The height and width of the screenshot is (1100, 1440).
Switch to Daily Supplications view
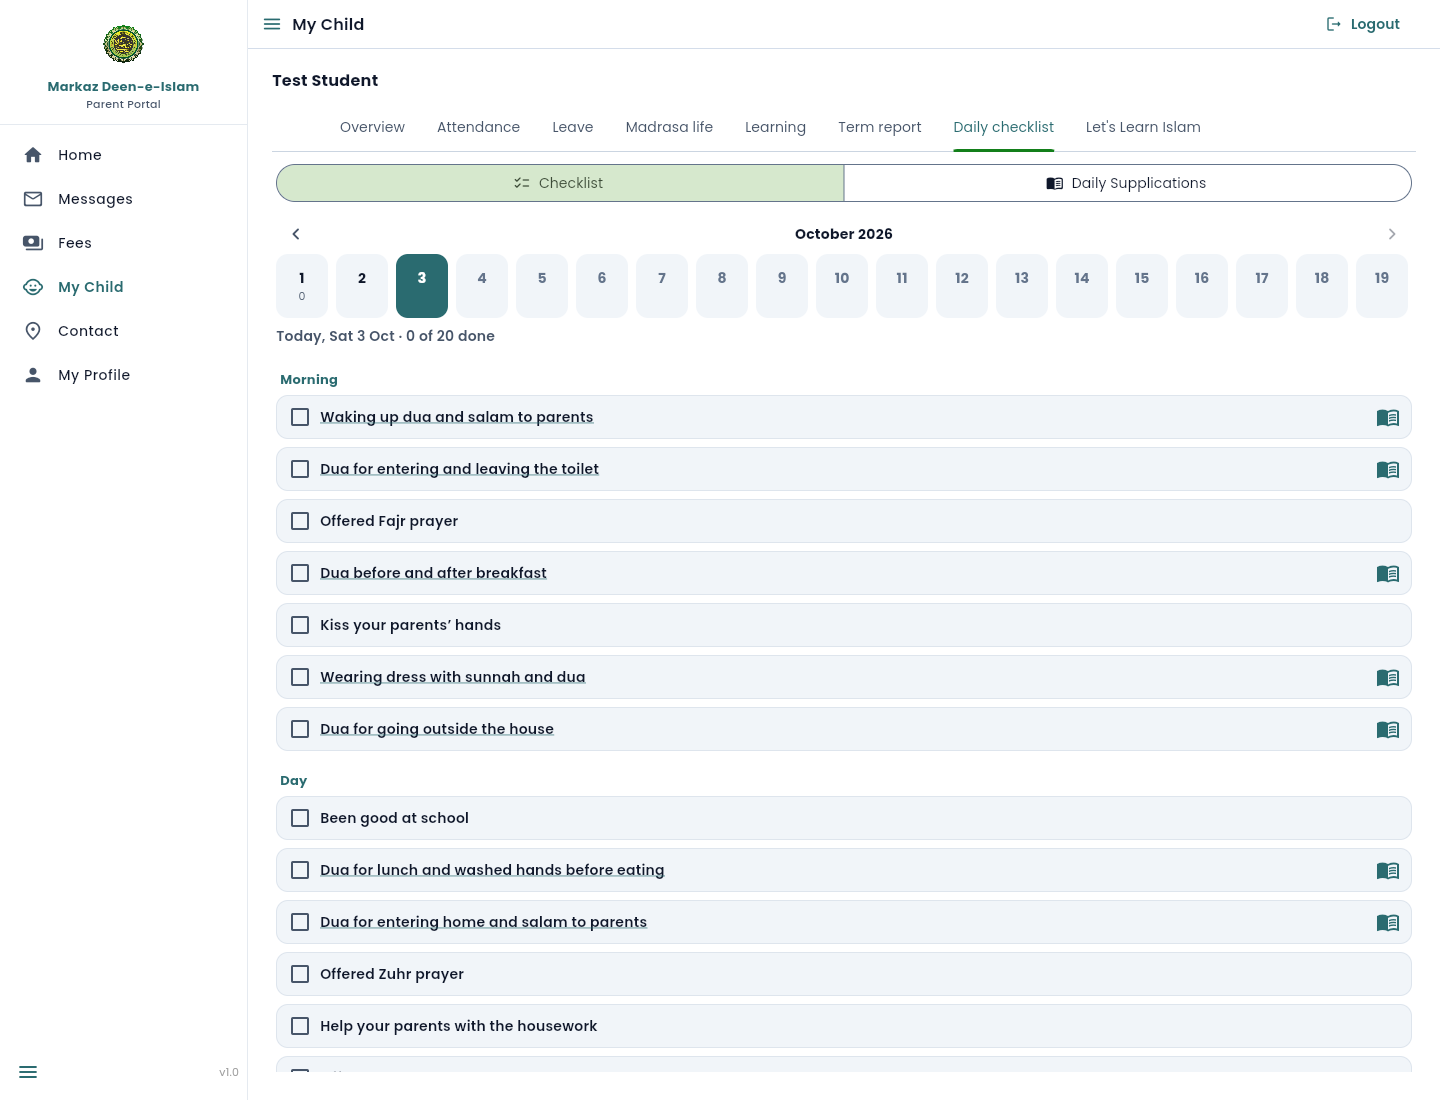[x=1127, y=183]
